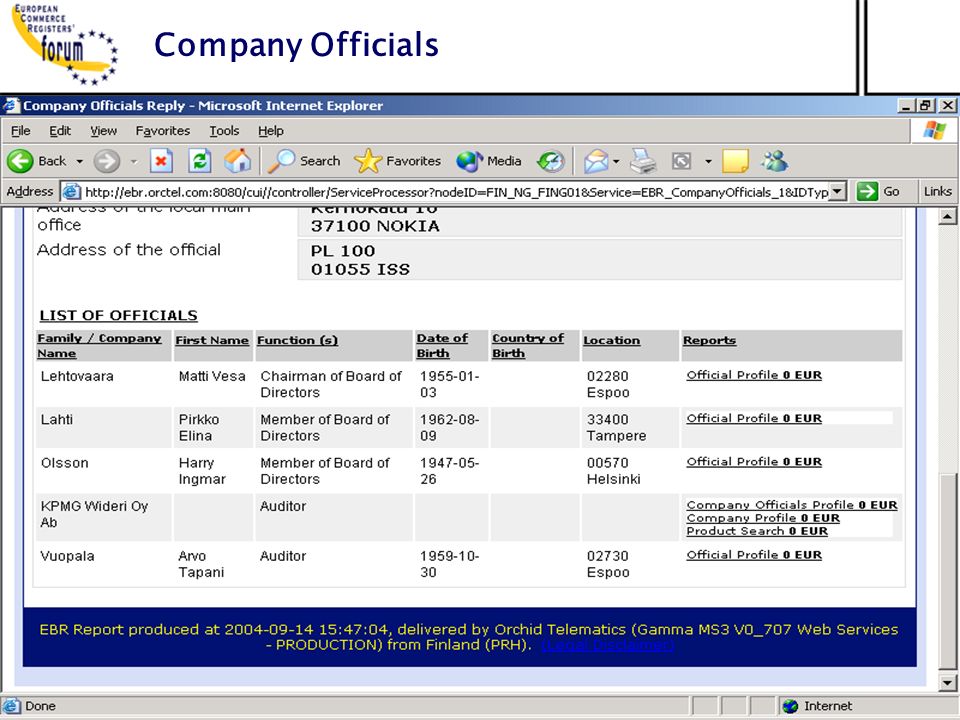Open Product Search 0 EUR link
Viewport: 960px width, 720px height.
(x=757, y=531)
